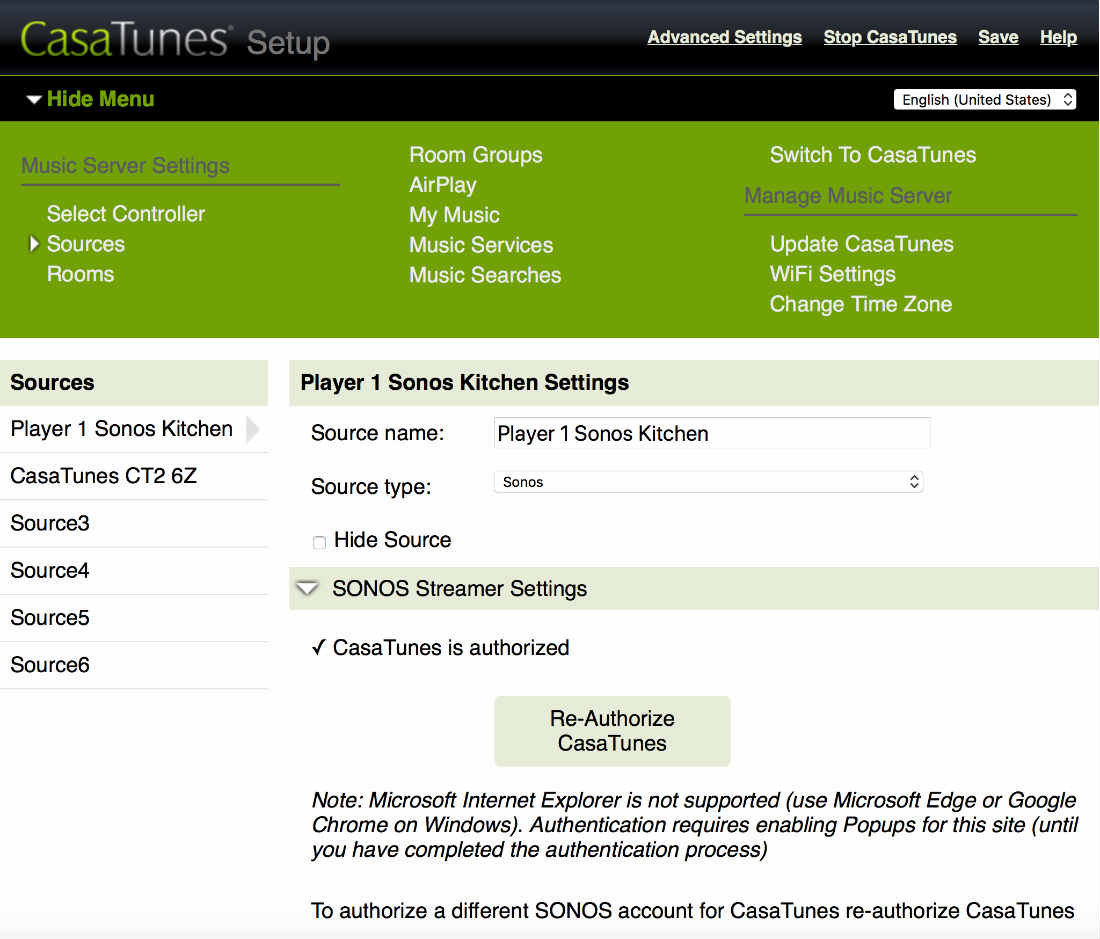Select Source4 in the sources list
This screenshot has width=1100, height=939.
coord(133,571)
